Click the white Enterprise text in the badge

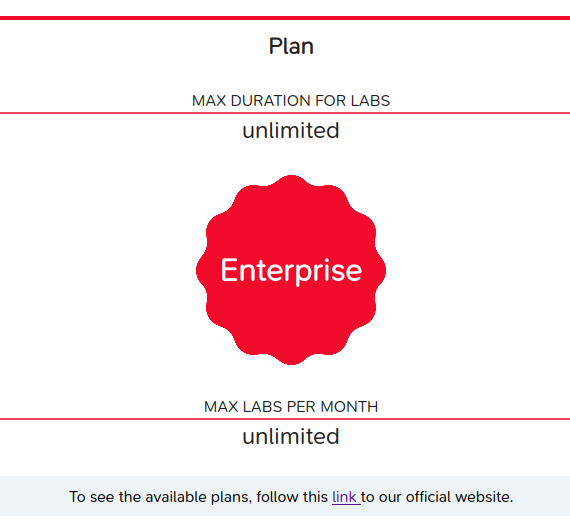[x=291, y=270]
